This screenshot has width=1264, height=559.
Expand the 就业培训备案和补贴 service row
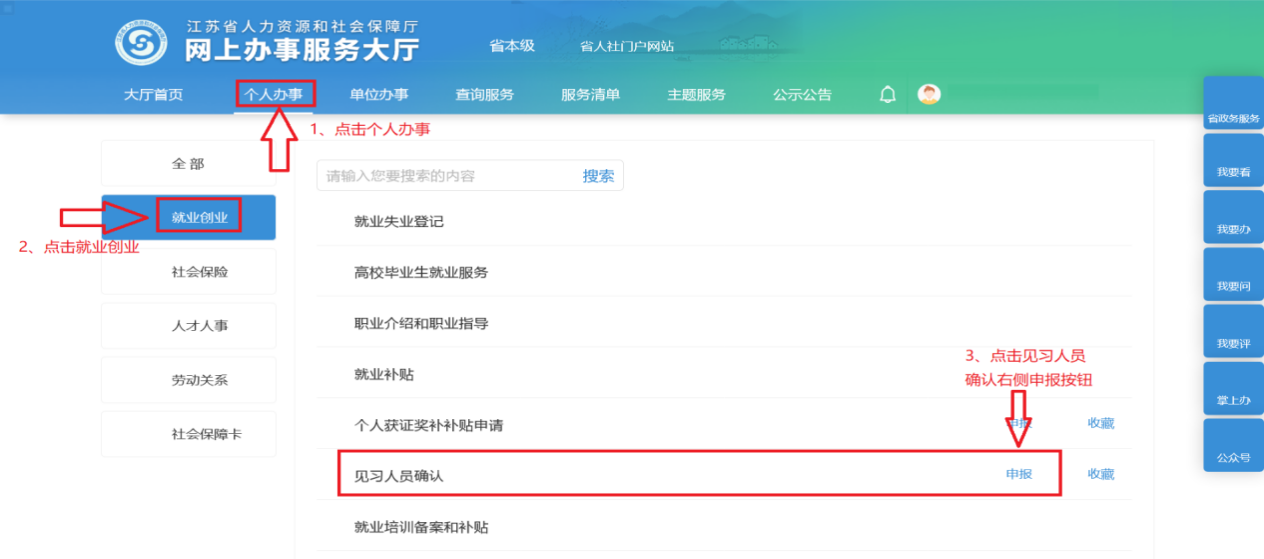(421, 527)
